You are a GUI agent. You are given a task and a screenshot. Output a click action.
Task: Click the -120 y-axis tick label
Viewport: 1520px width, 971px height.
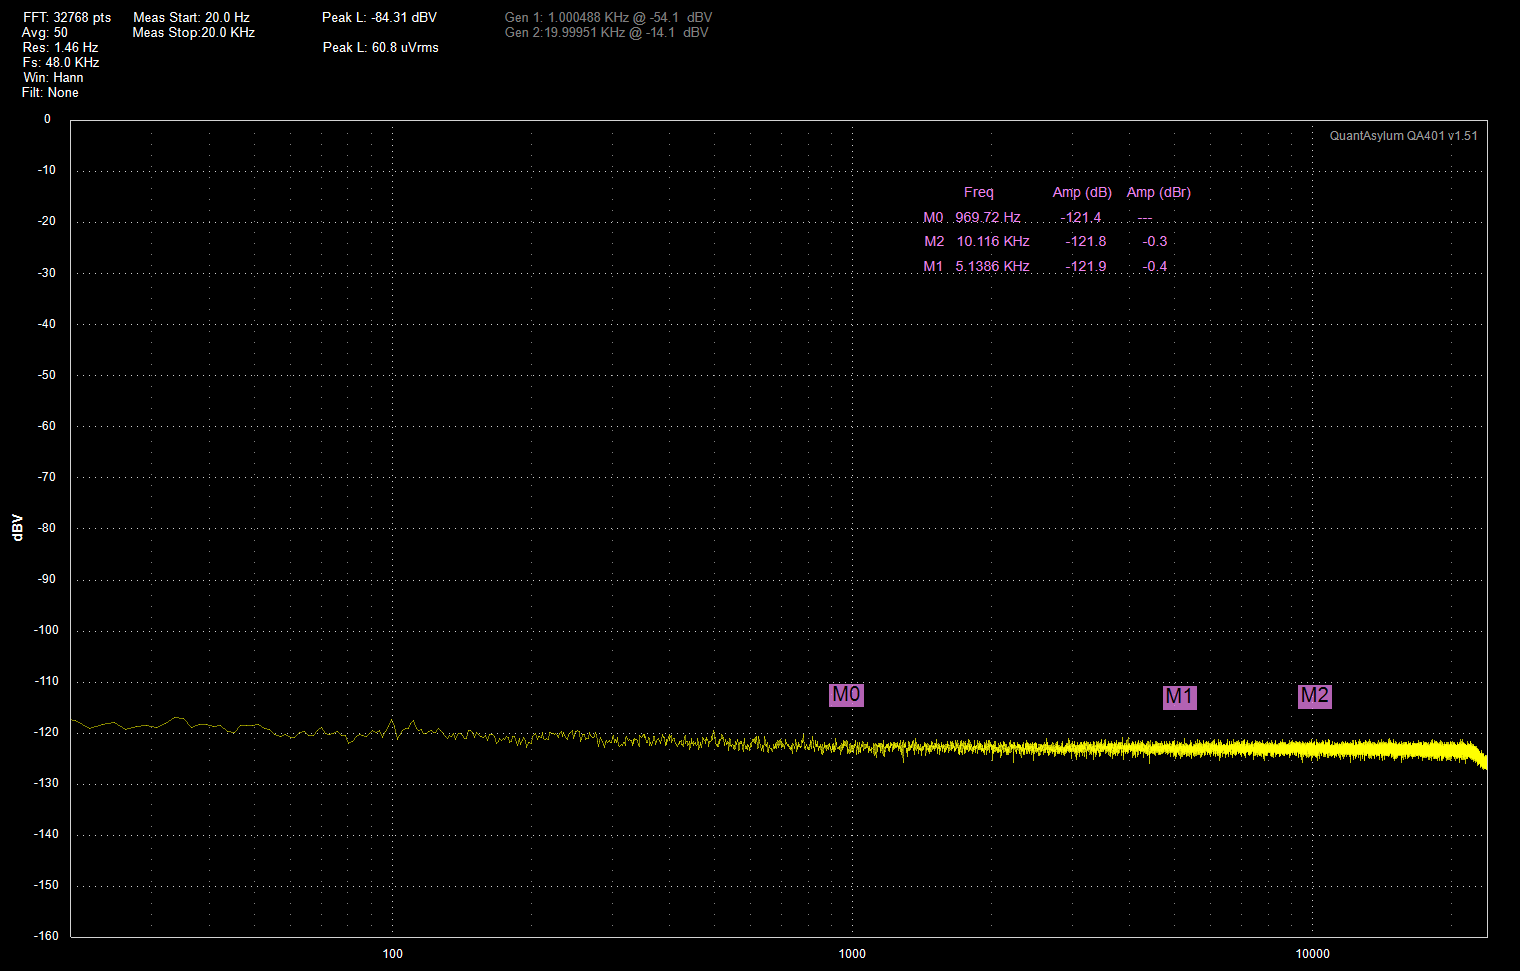(48, 732)
